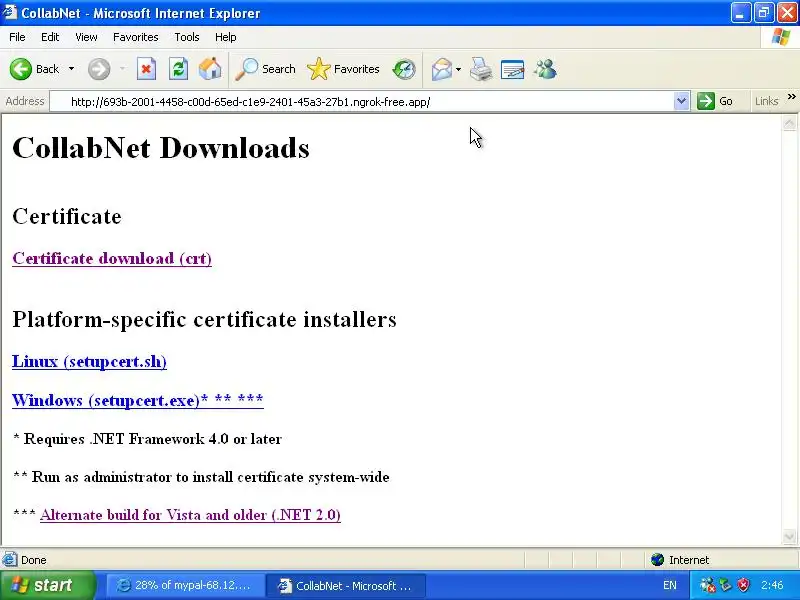Click the green Go button
This screenshot has width=800, height=600.
pos(715,101)
